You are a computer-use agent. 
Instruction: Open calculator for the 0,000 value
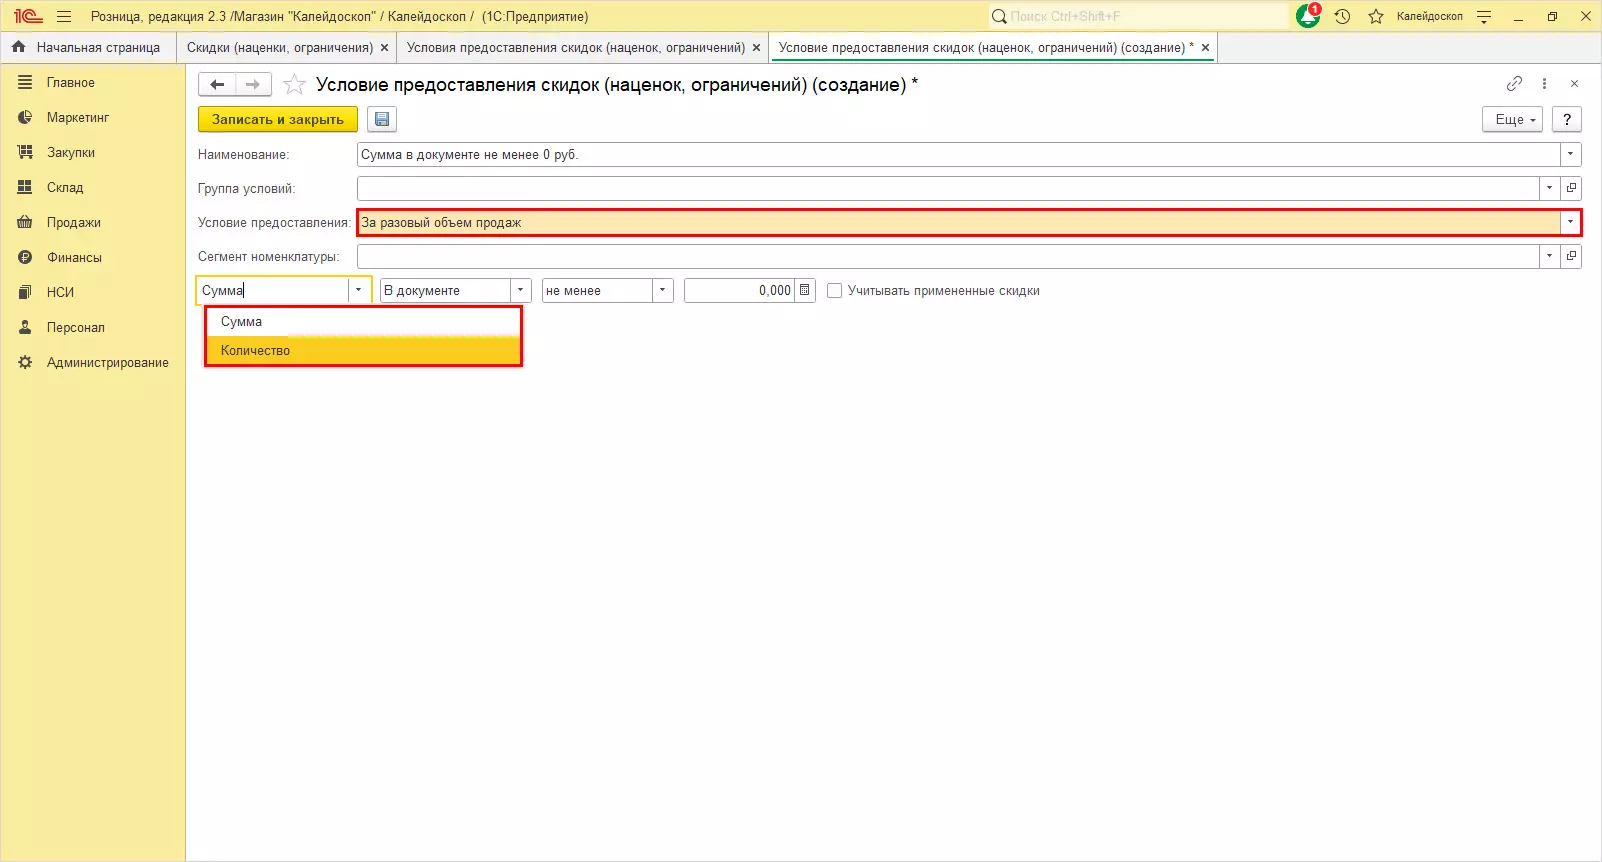[x=805, y=290]
